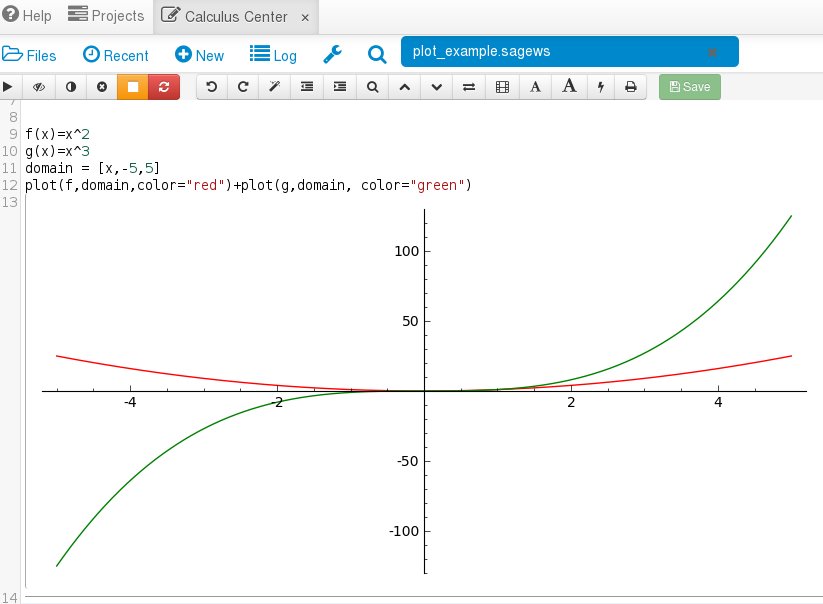Click the run (play) button in the toolbar
The height and width of the screenshot is (604, 823).
pos(9,87)
